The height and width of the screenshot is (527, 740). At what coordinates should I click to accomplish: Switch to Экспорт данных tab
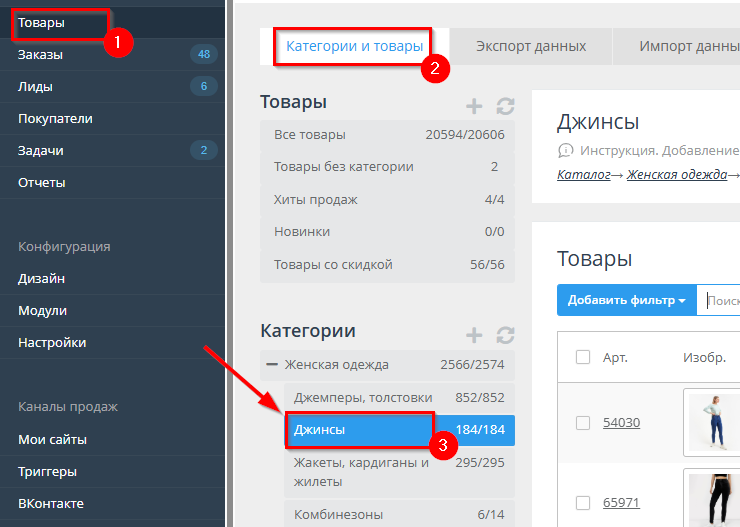pyautogui.click(x=530, y=46)
